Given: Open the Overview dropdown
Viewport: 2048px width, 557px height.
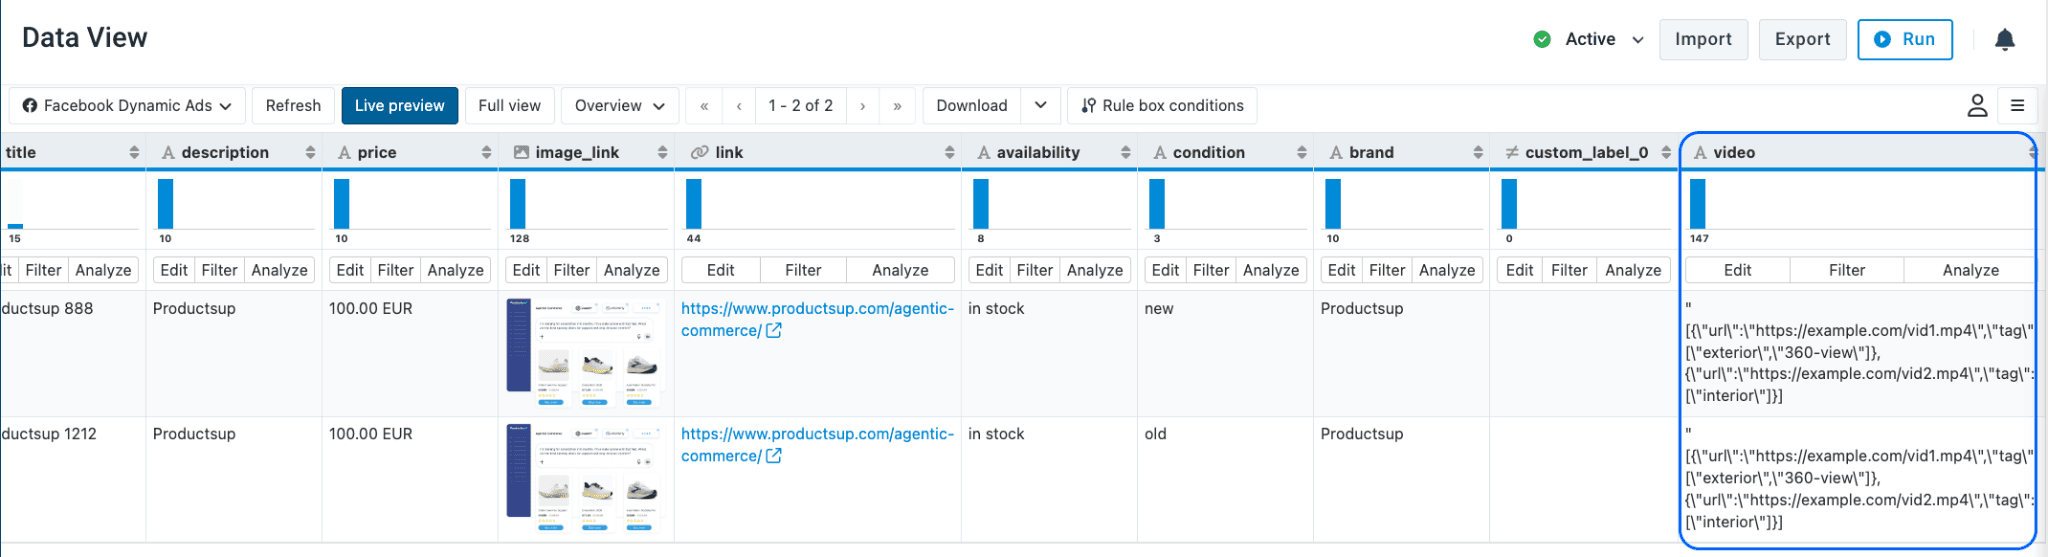Looking at the screenshot, I should (620, 106).
